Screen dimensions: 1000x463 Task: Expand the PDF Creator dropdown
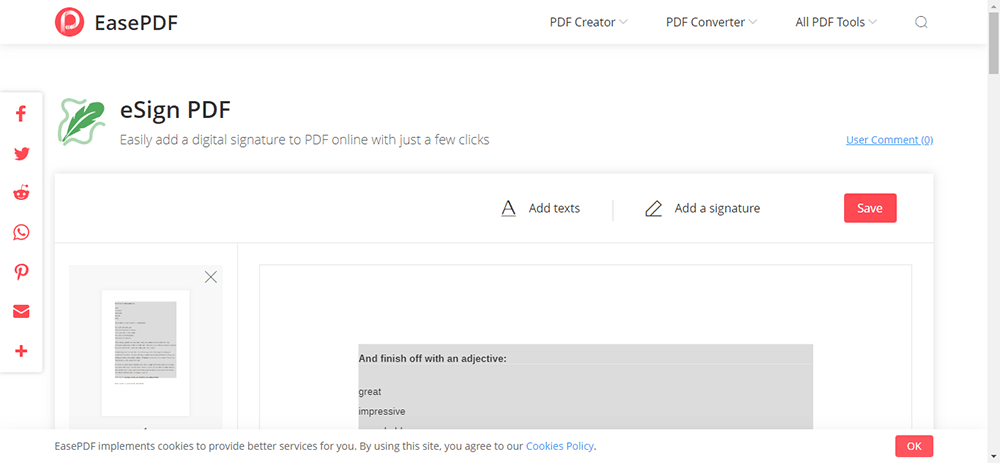(588, 22)
